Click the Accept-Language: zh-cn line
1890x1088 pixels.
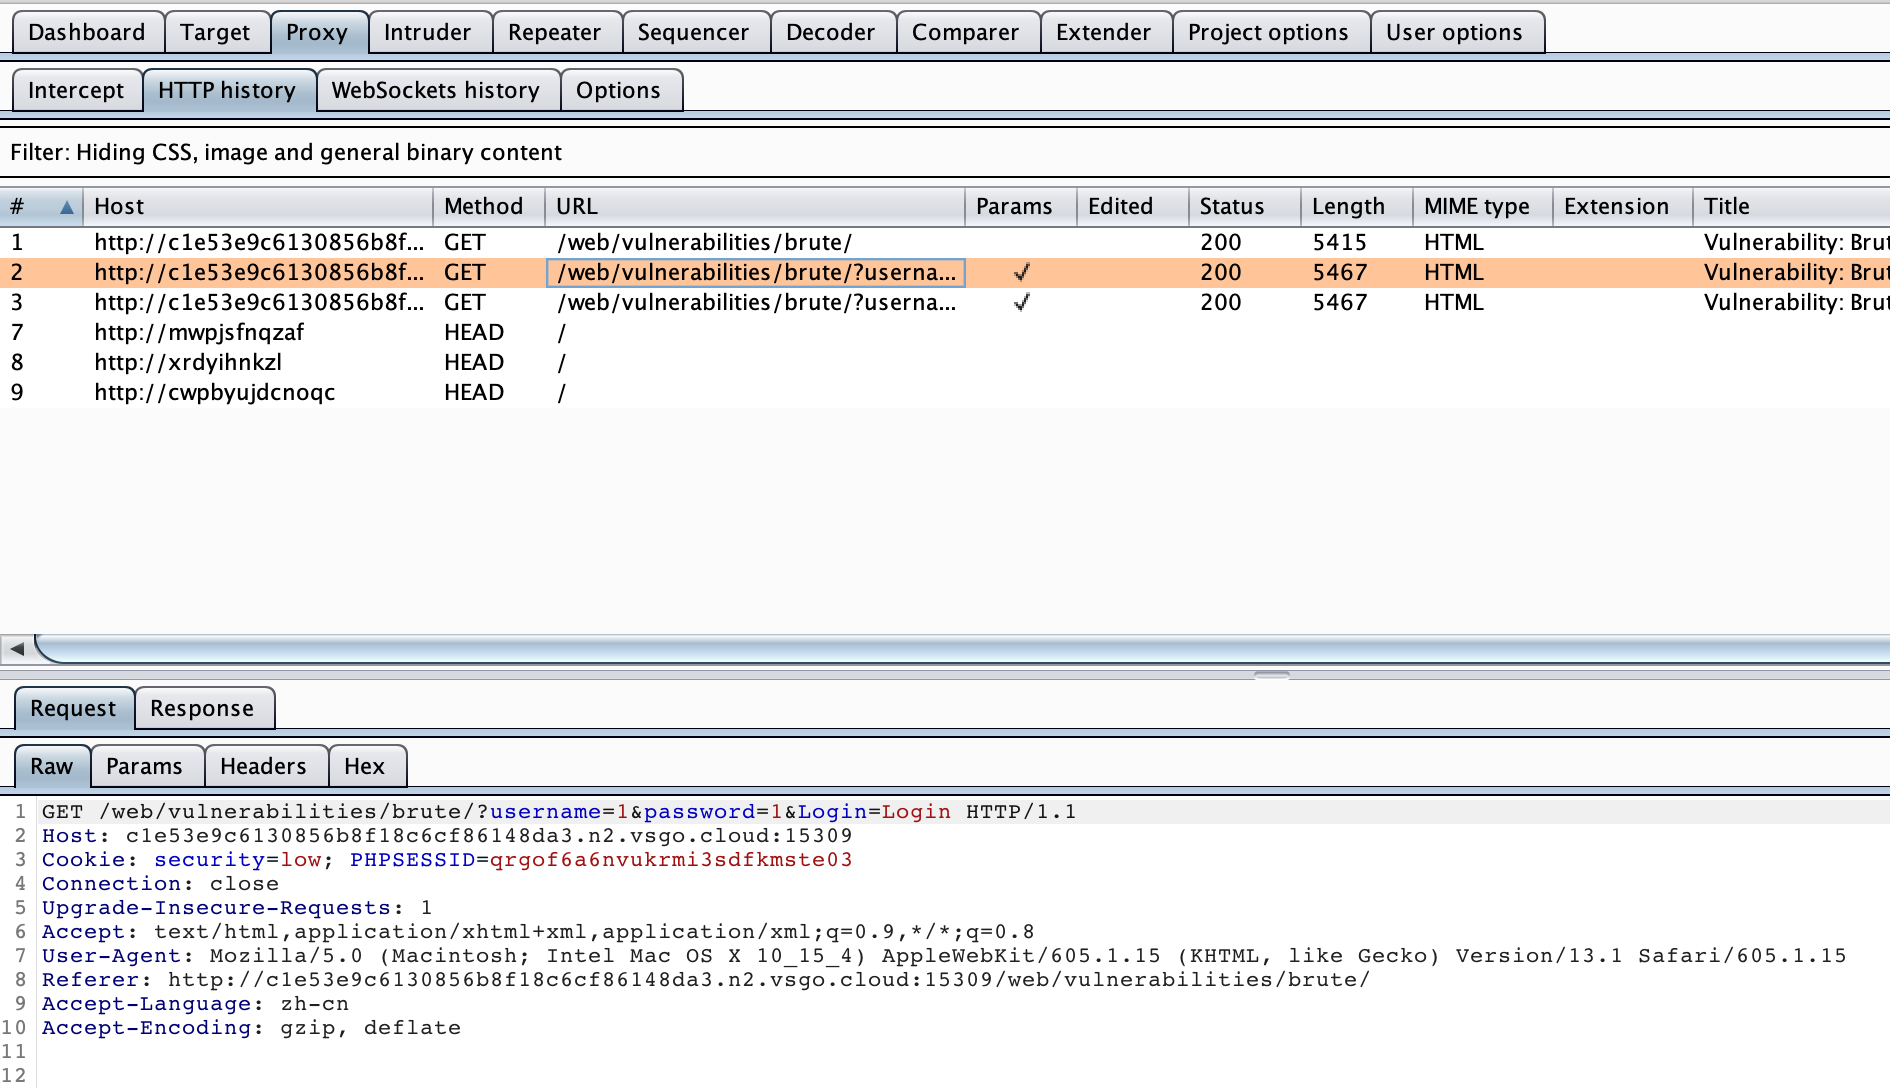pos(195,1004)
